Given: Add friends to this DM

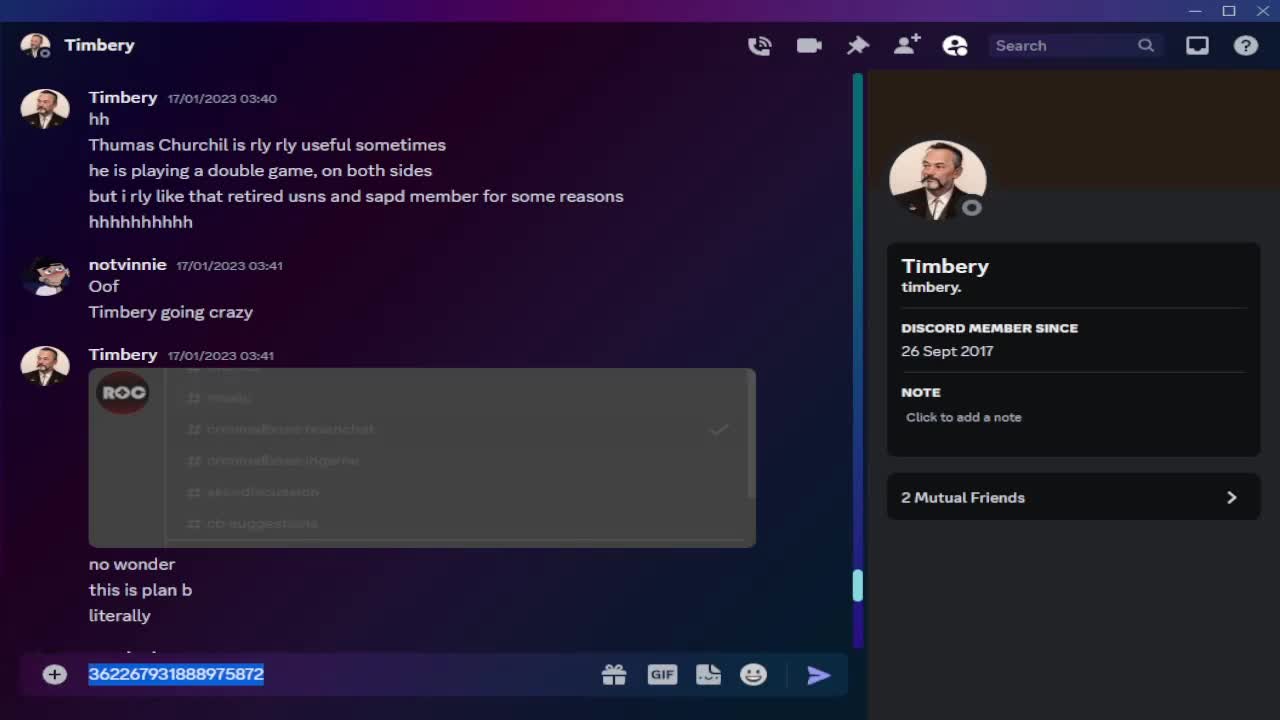Looking at the screenshot, I should coord(907,45).
